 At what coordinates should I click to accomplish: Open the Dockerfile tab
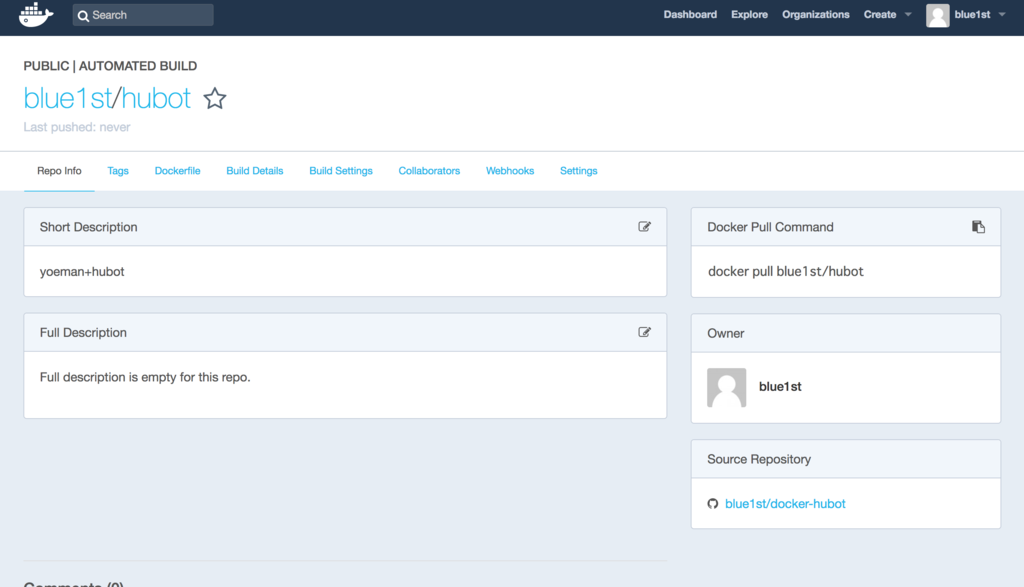[178, 171]
